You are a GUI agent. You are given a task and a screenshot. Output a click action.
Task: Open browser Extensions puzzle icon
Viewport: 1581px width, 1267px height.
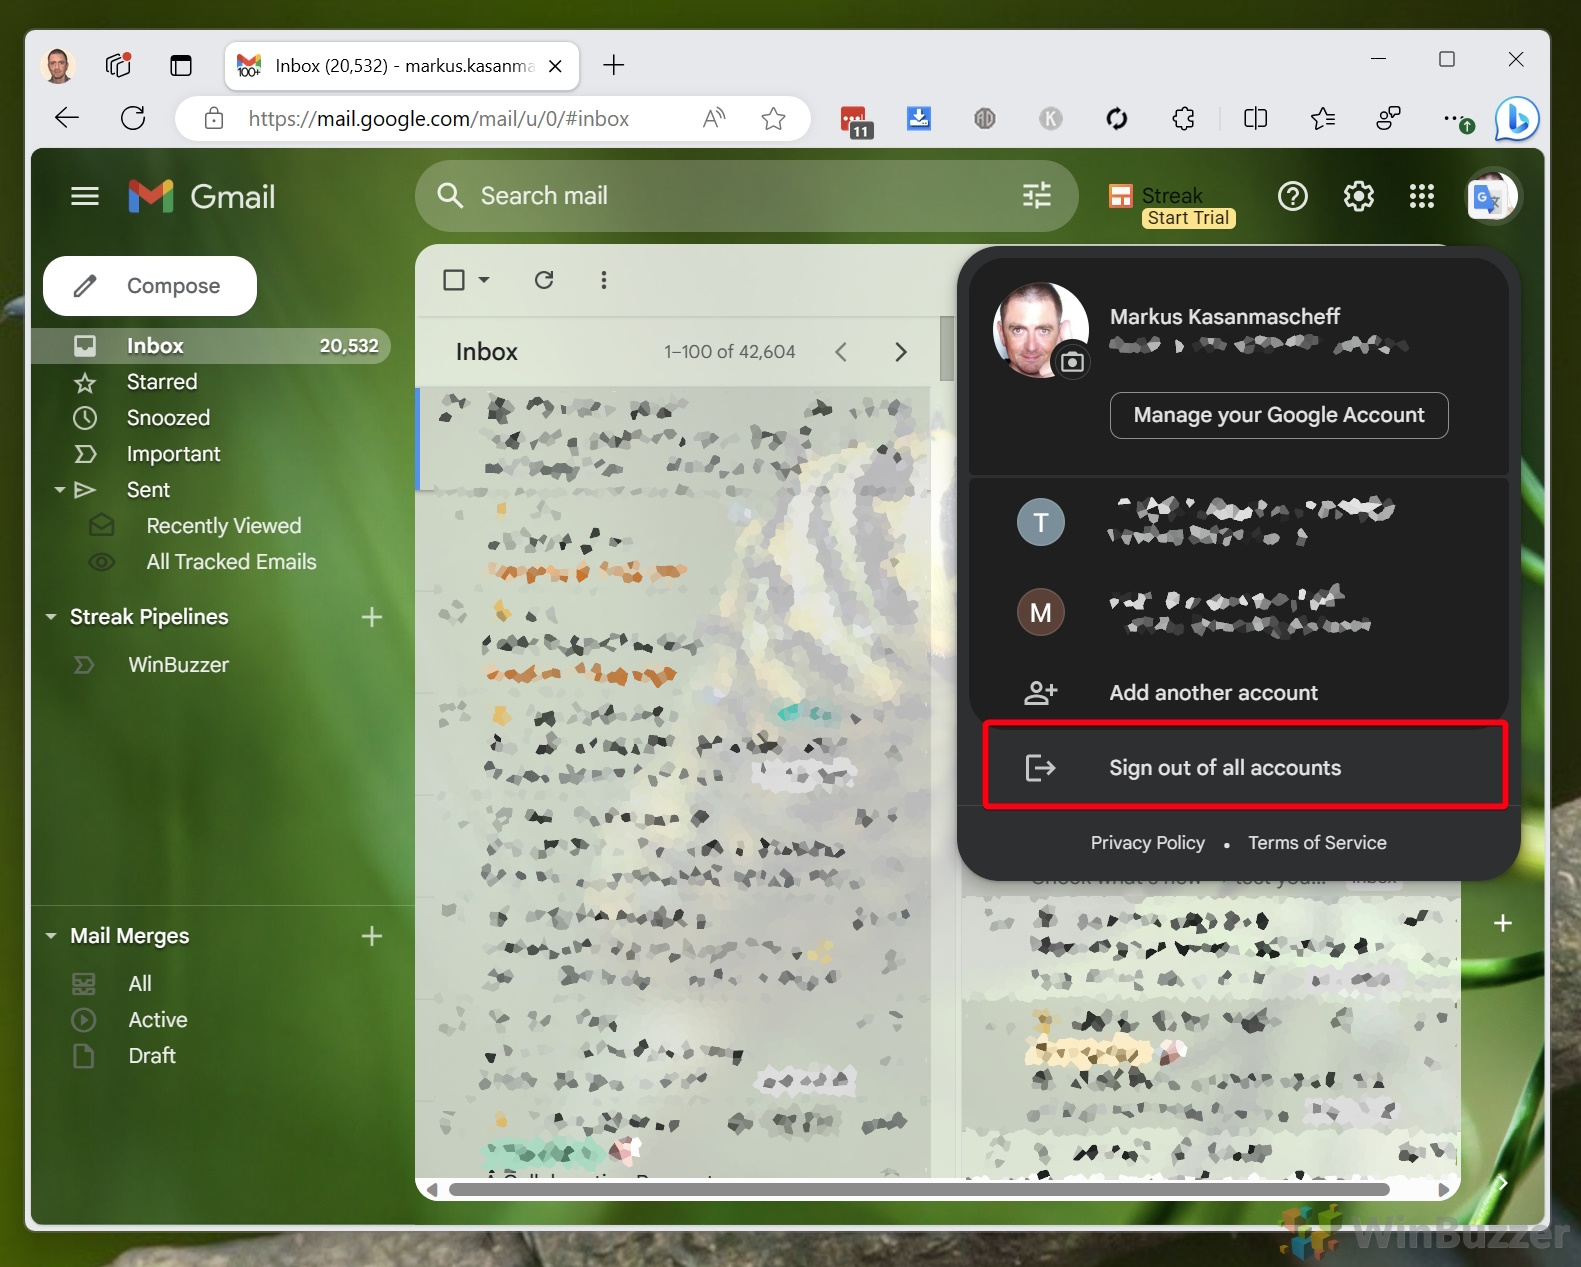(x=1183, y=119)
